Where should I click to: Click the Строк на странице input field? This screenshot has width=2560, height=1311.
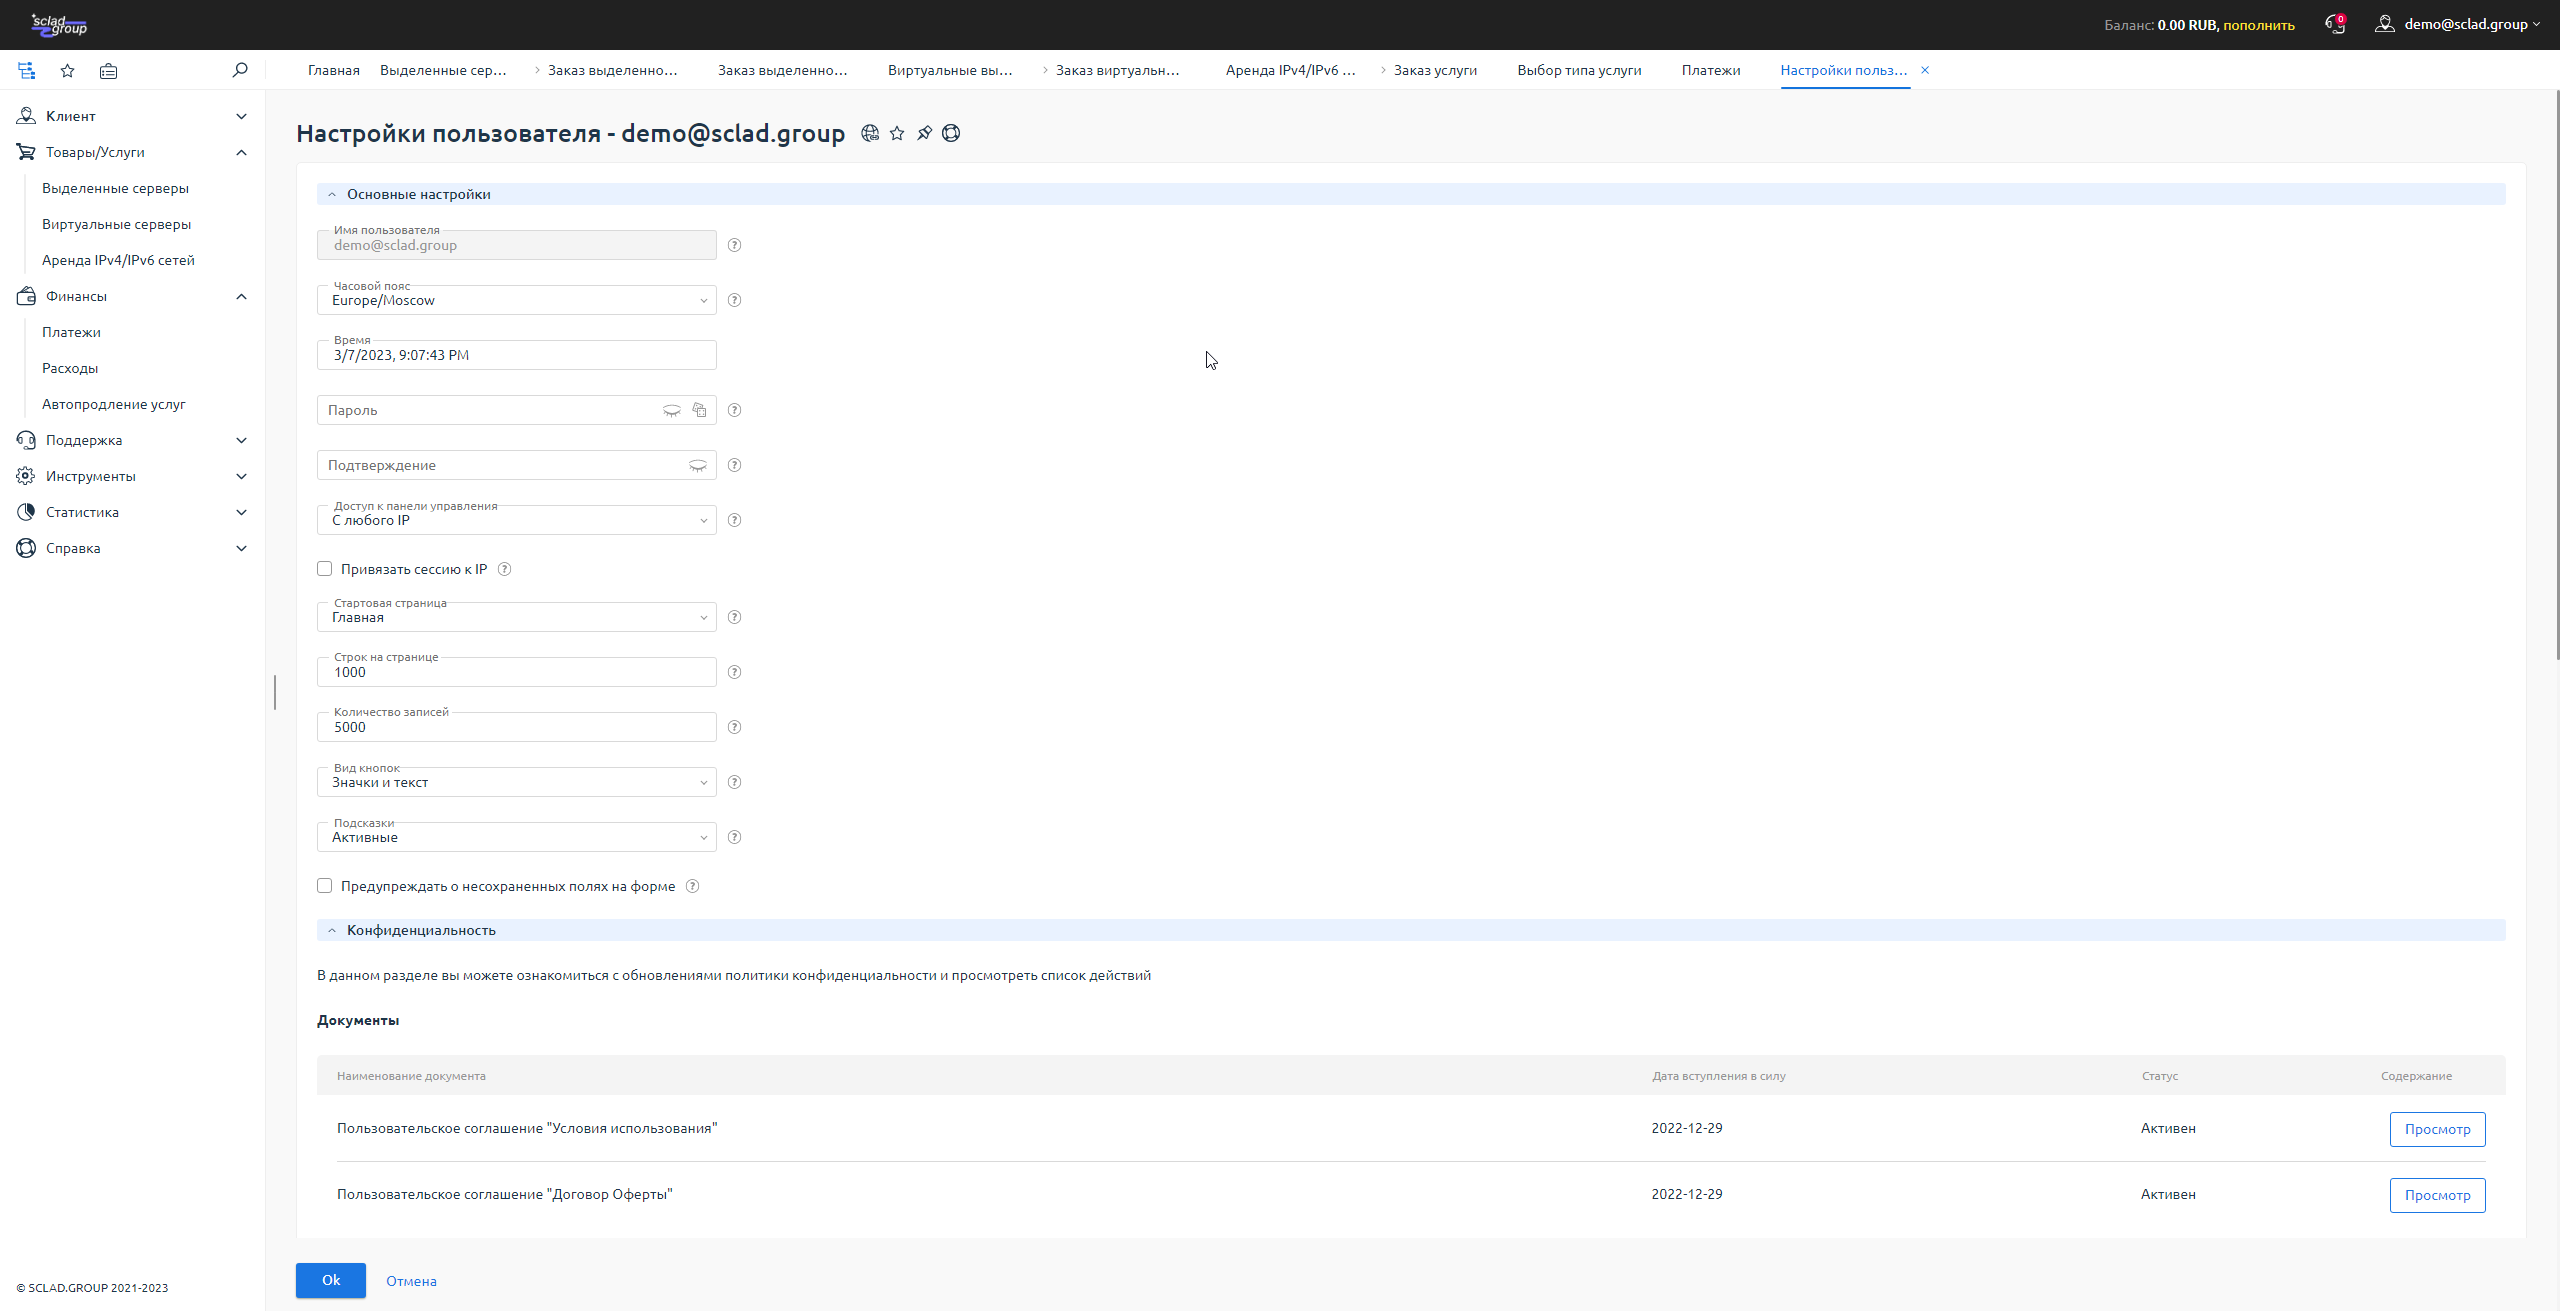(x=516, y=673)
